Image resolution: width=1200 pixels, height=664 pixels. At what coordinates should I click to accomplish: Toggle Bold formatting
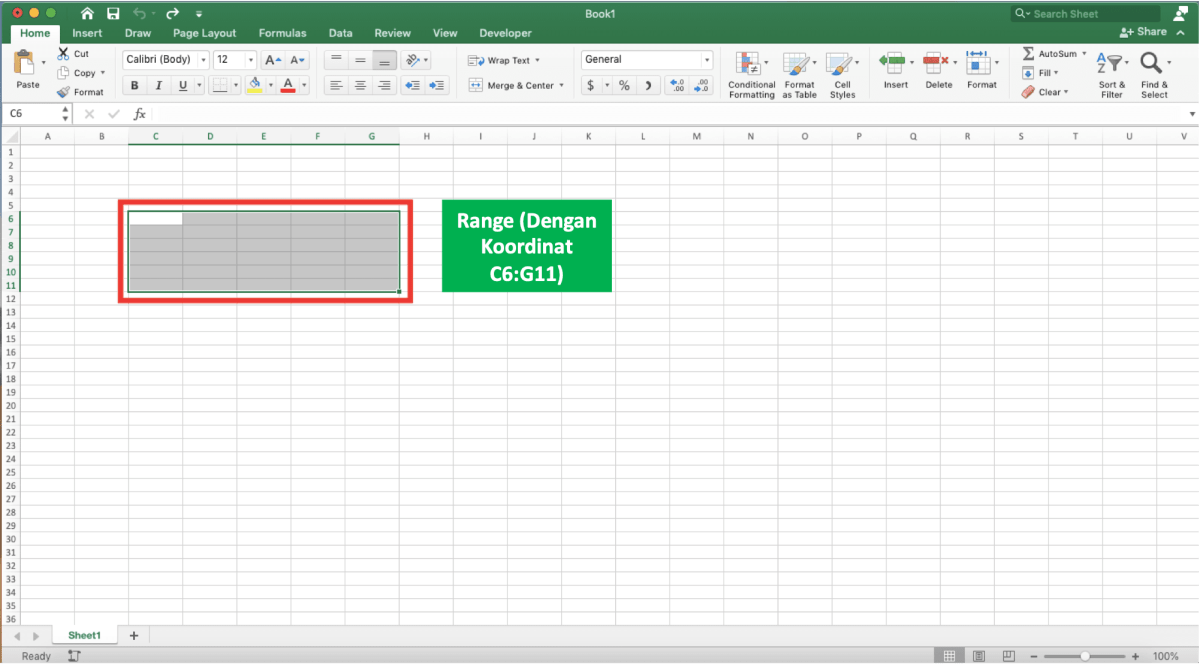coord(134,86)
